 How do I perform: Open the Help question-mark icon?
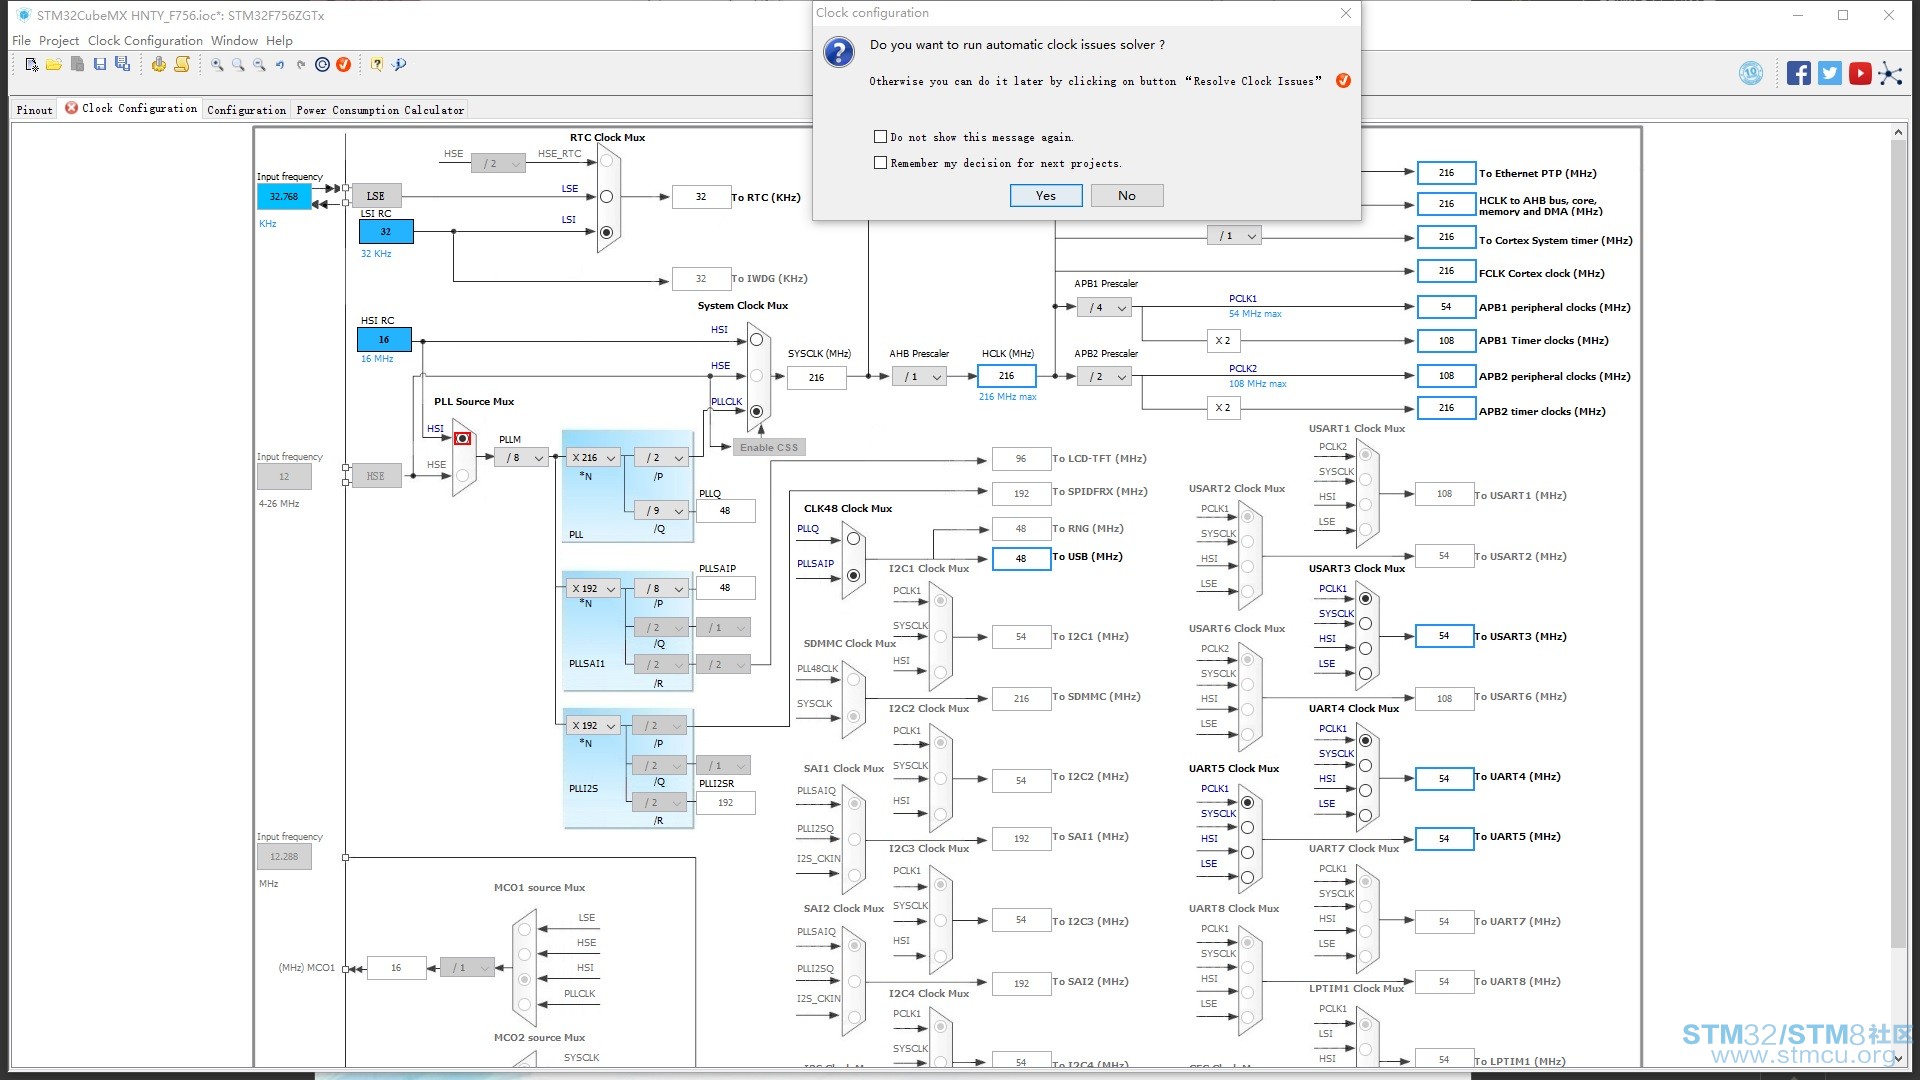377,65
